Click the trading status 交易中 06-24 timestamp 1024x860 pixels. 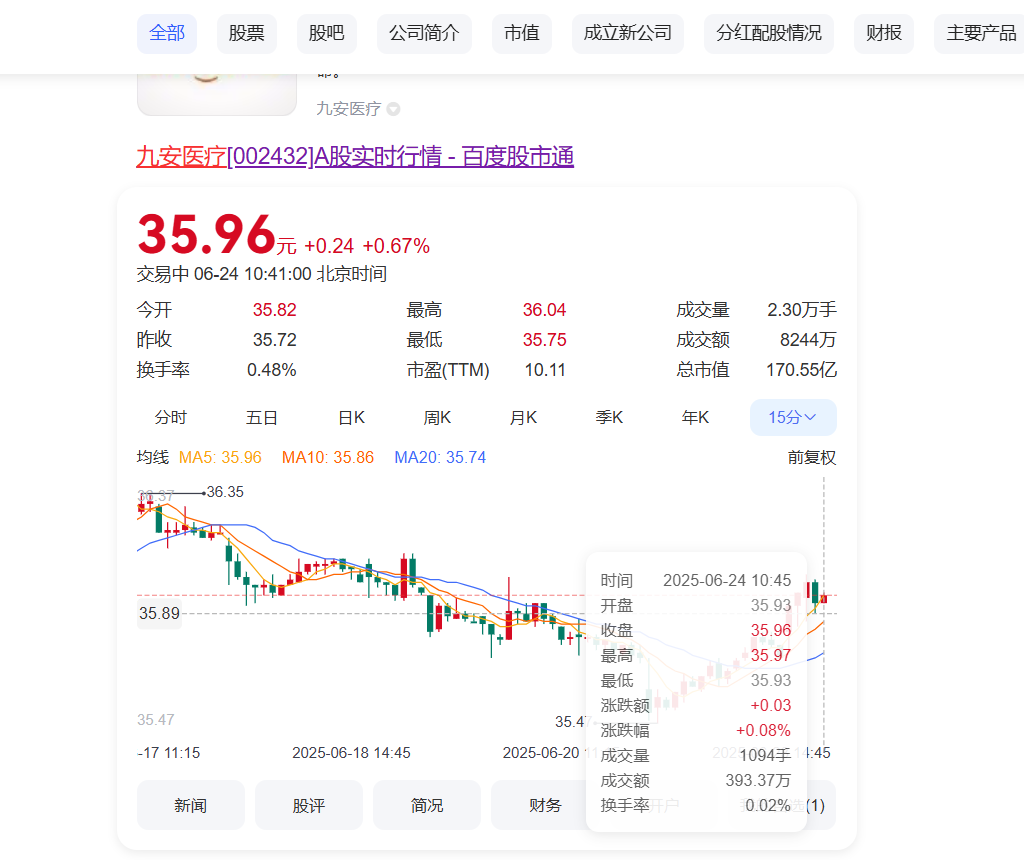click(x=262, y=274)
